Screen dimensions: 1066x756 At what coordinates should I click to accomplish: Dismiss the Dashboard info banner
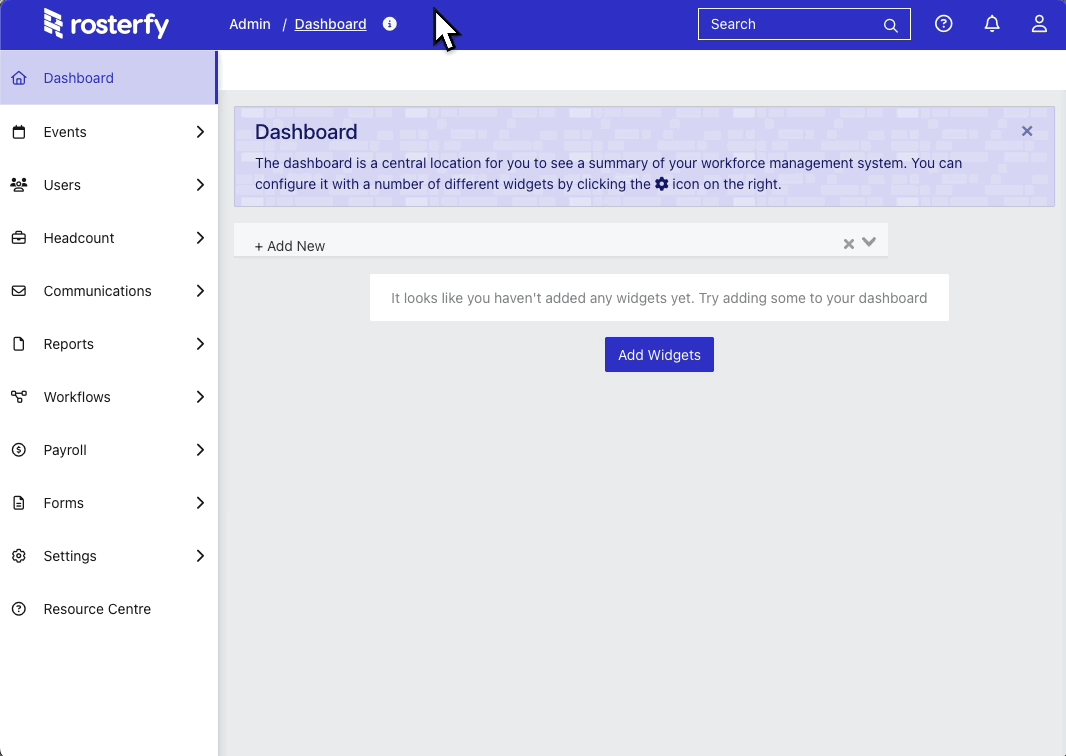tap(1027, 131)
